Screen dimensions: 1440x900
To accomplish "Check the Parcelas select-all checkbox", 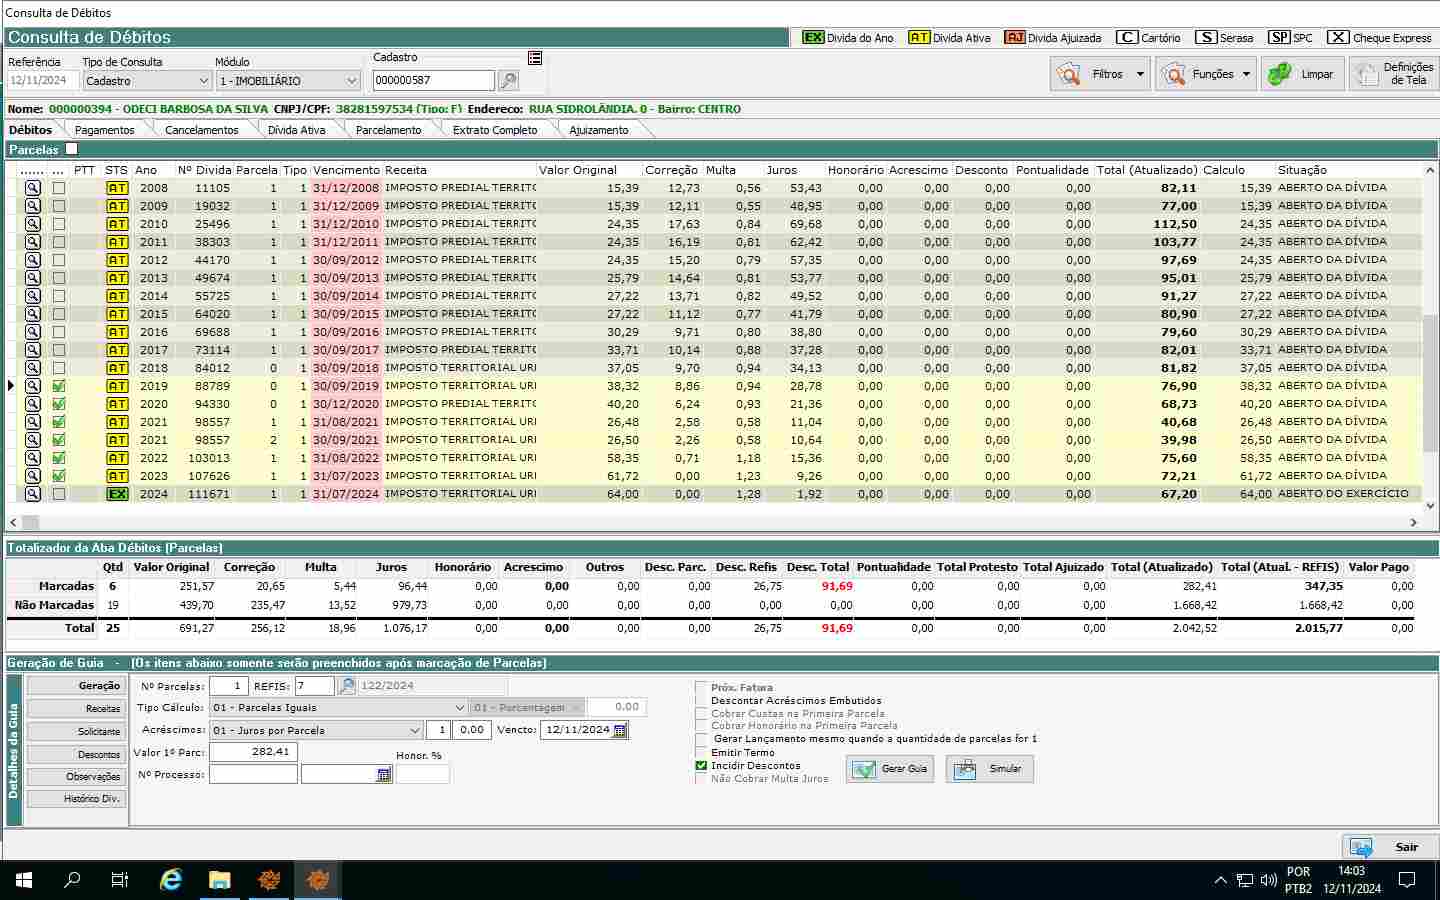I will tap(71, 149).
